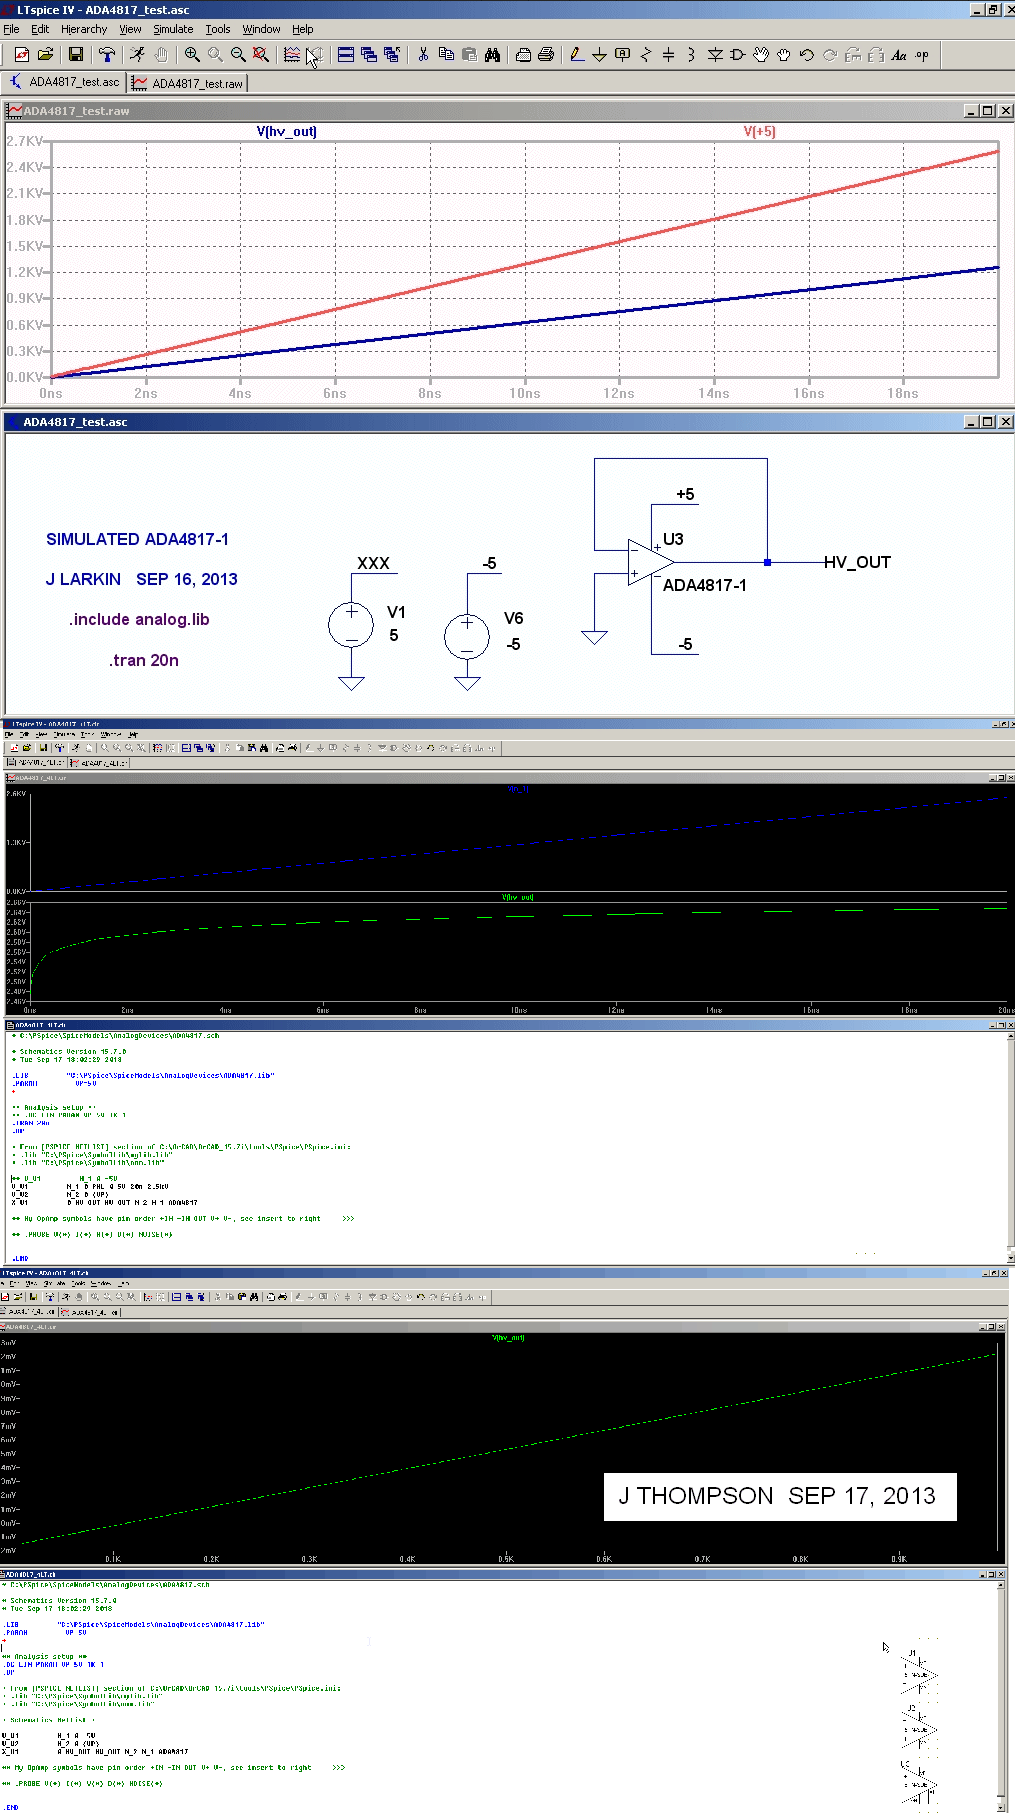
Task: Open the Window menu
Action: coord(261,29)
